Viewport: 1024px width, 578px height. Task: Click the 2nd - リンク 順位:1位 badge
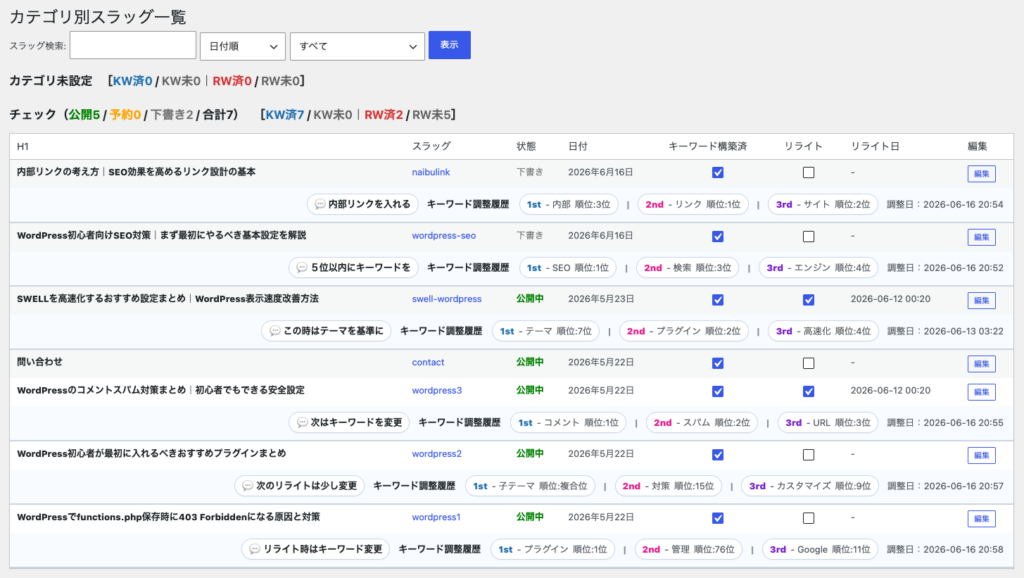(x=693, y=204)
